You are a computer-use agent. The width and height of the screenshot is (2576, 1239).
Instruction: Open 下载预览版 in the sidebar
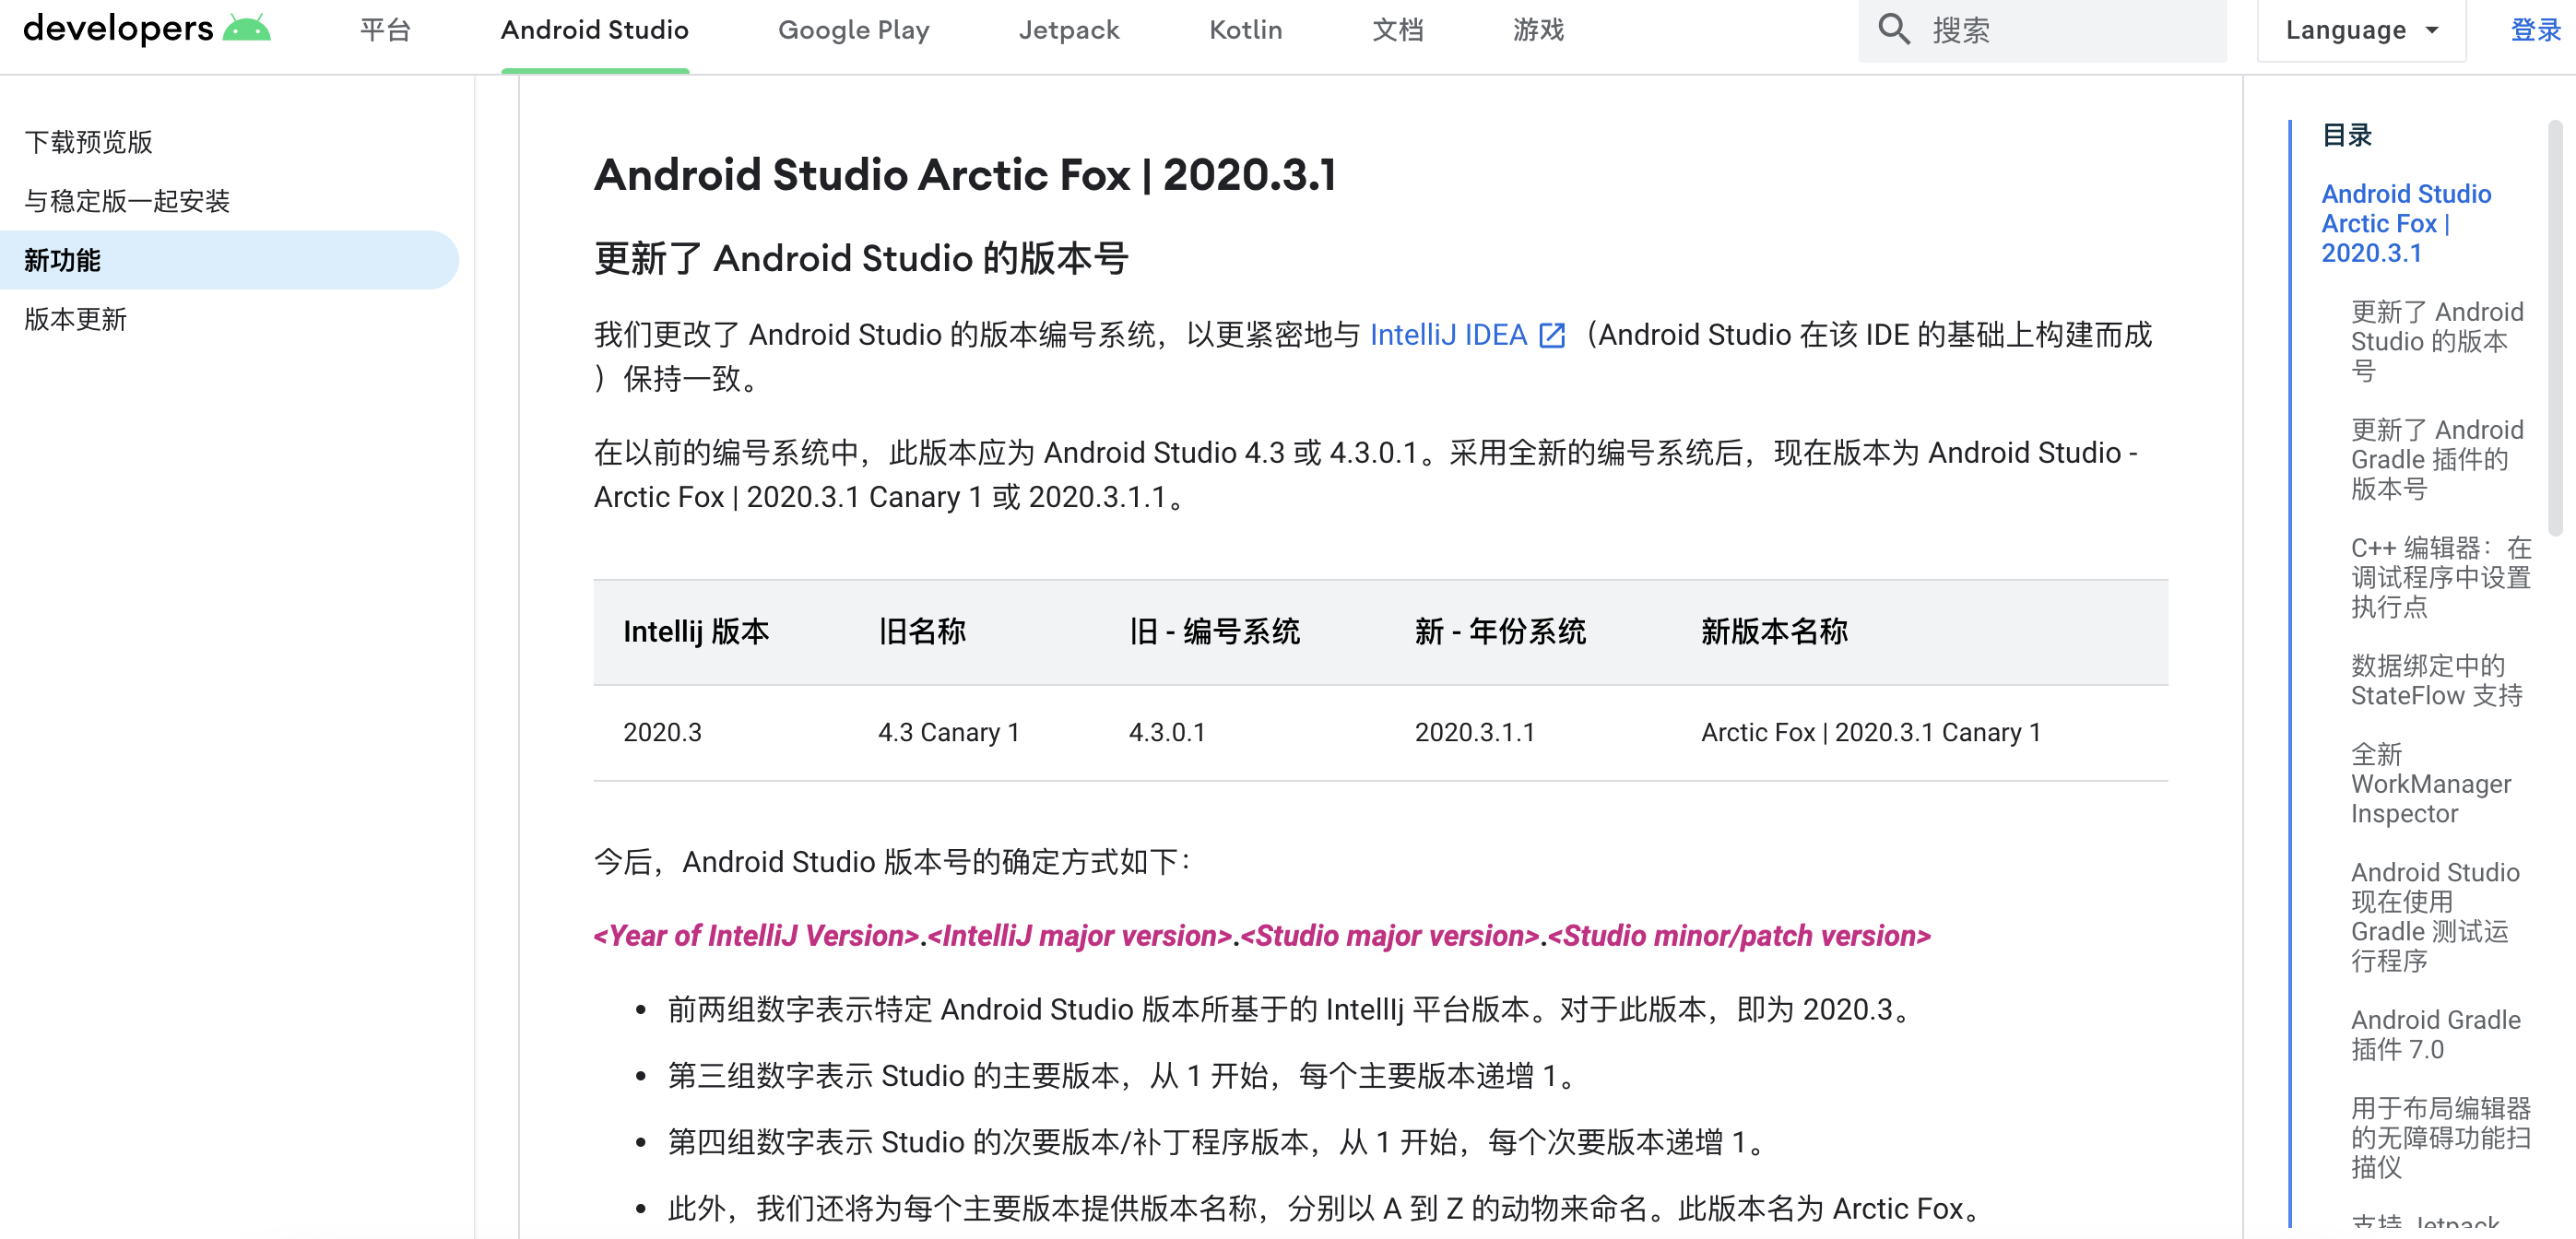[88, 142]
